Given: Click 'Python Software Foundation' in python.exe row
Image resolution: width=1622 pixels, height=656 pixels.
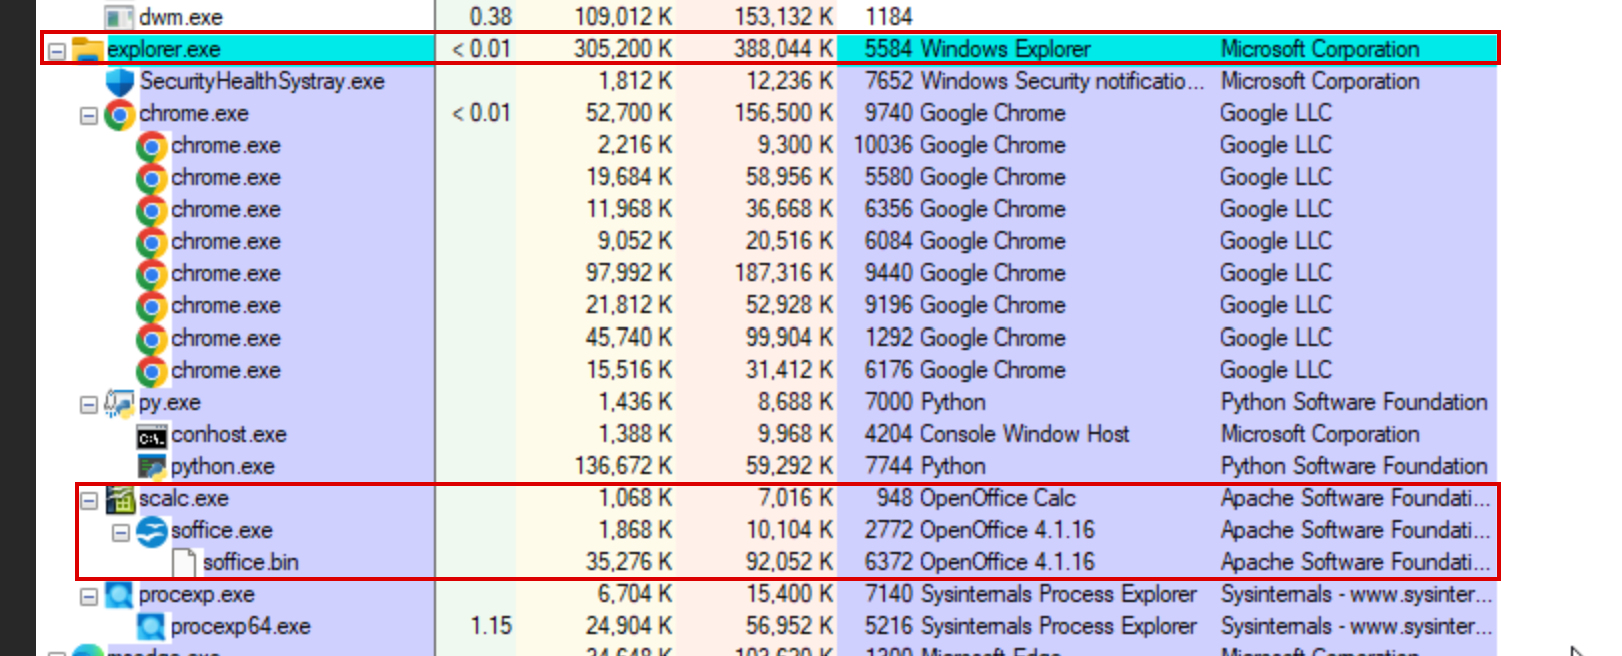Looking at the screenshot, I should coord(1354,466).
